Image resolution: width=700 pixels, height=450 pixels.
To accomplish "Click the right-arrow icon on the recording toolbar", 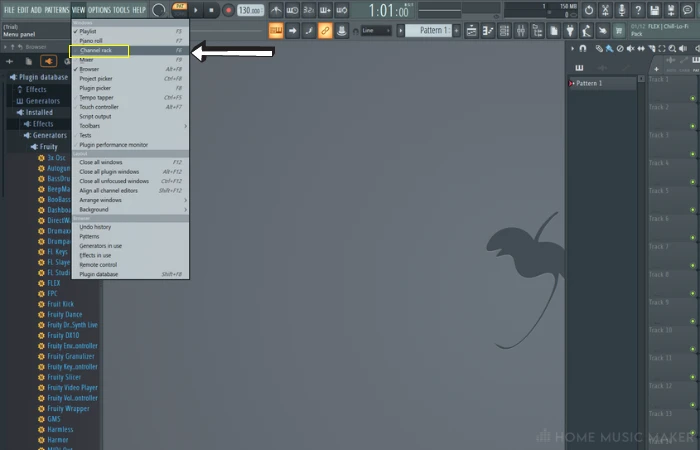I will click(x=292, y=31).
